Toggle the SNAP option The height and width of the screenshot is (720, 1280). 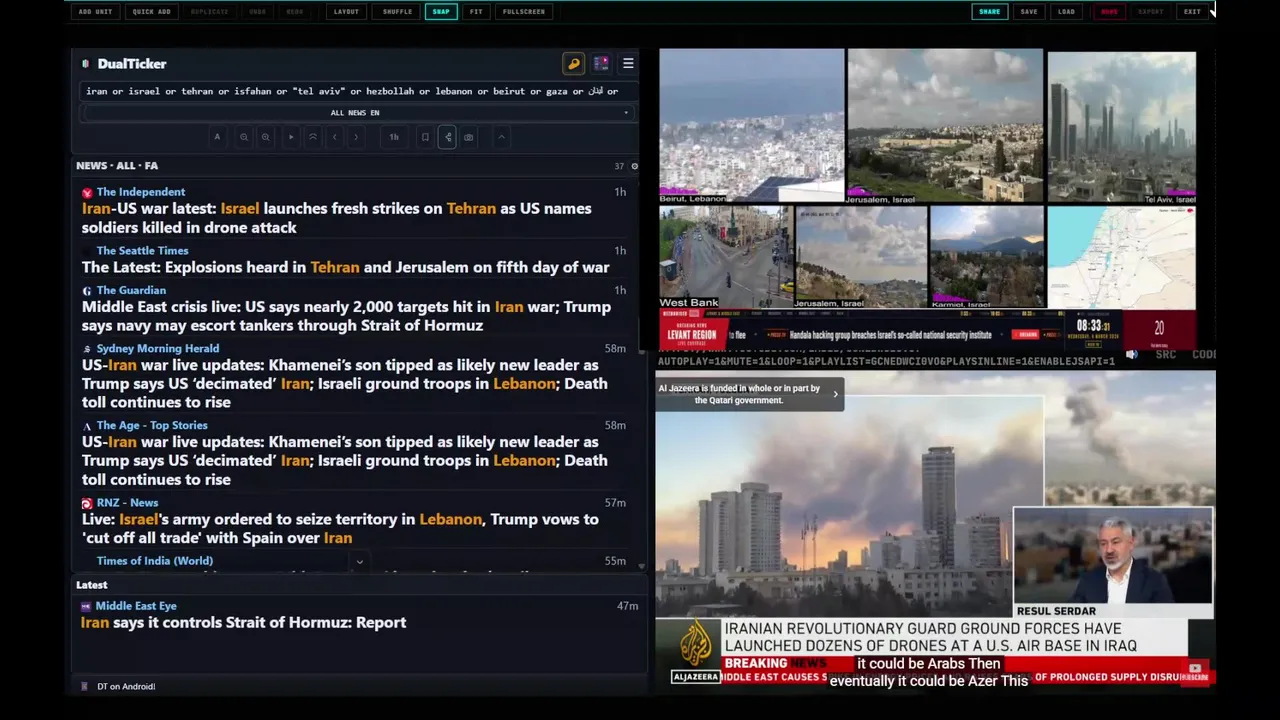pyautogui.click(x=441, y=12)
